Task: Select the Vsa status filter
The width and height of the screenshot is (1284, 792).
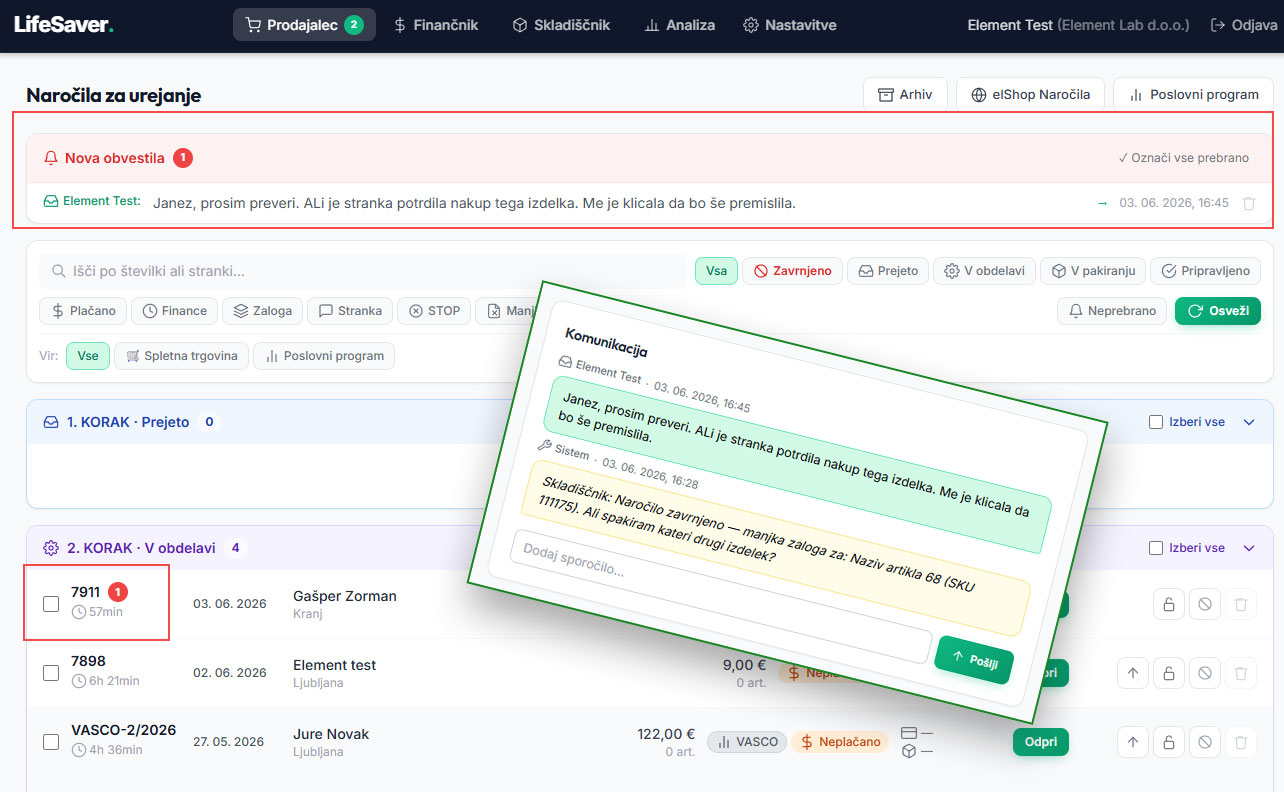Action: click(x=716, y=271)
